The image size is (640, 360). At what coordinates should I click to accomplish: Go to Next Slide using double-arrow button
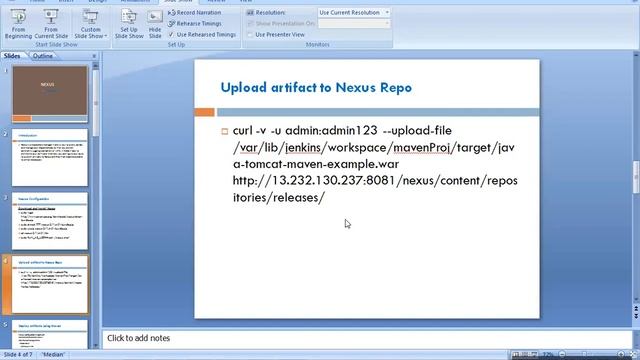pos(636,316)
